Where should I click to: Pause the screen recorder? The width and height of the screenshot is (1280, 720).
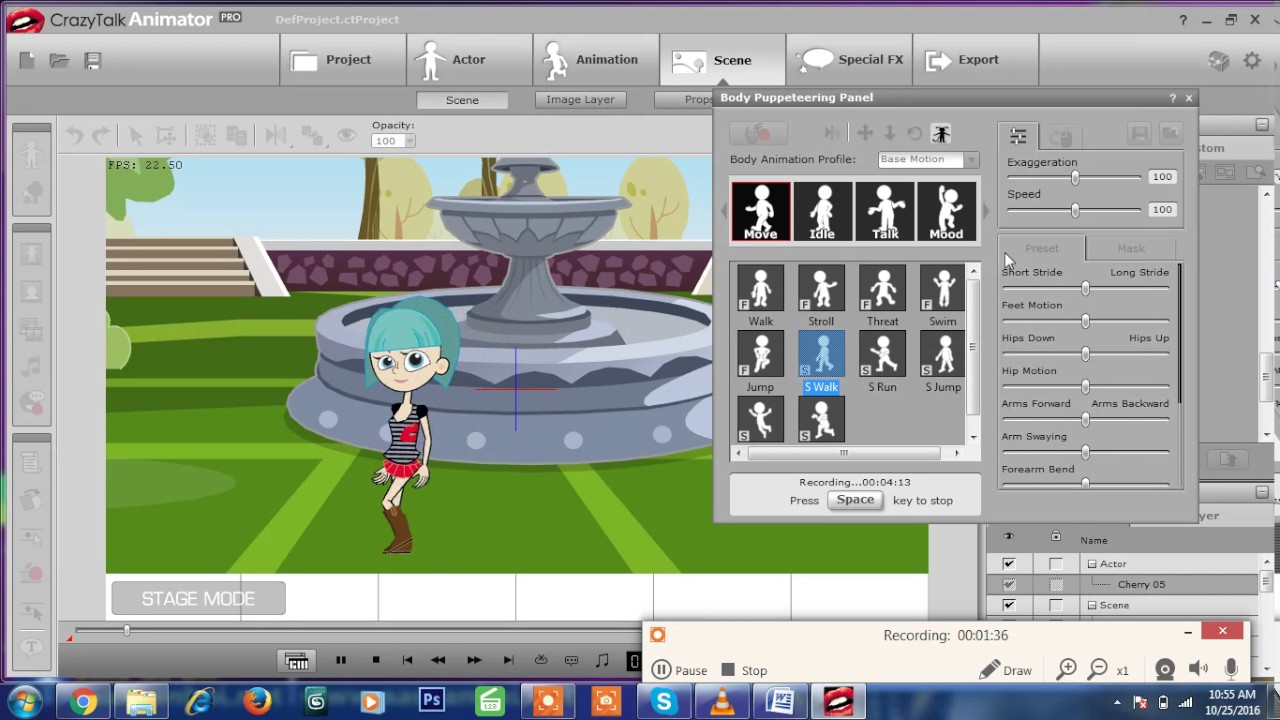pyautogui.click(x=680, y=670)
